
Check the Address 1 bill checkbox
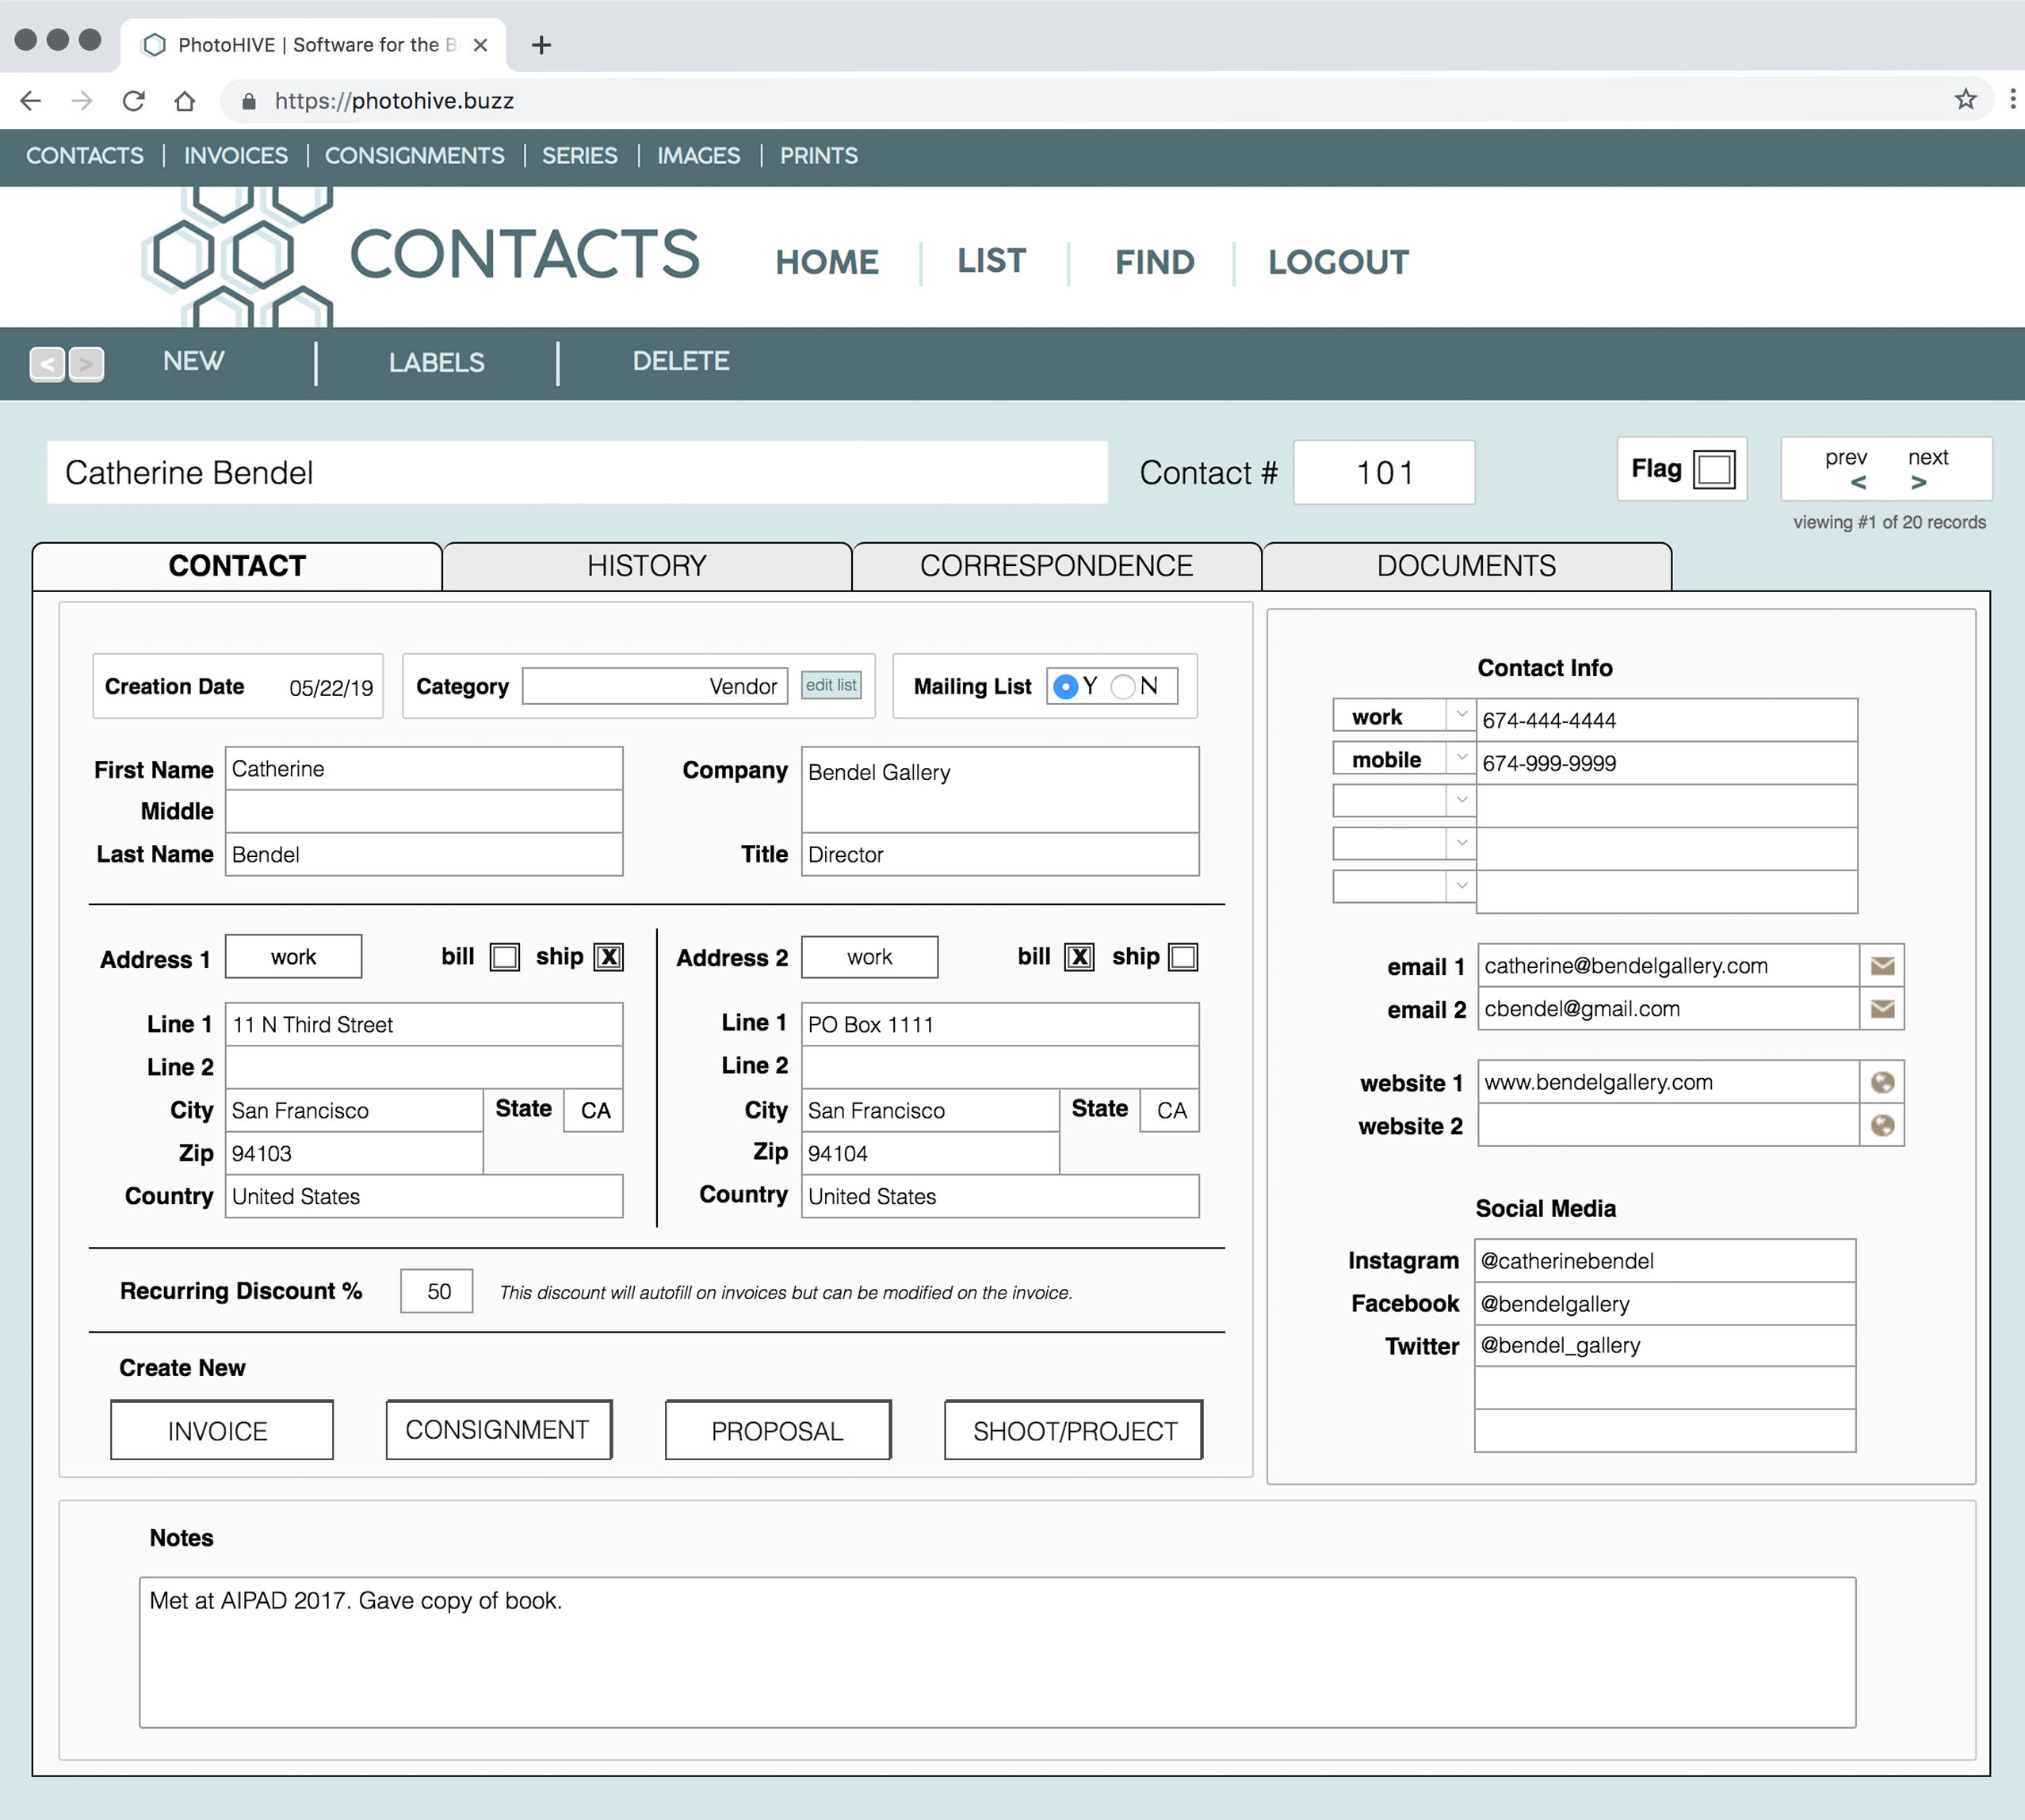pyautogui.click(x=504, y=957)
